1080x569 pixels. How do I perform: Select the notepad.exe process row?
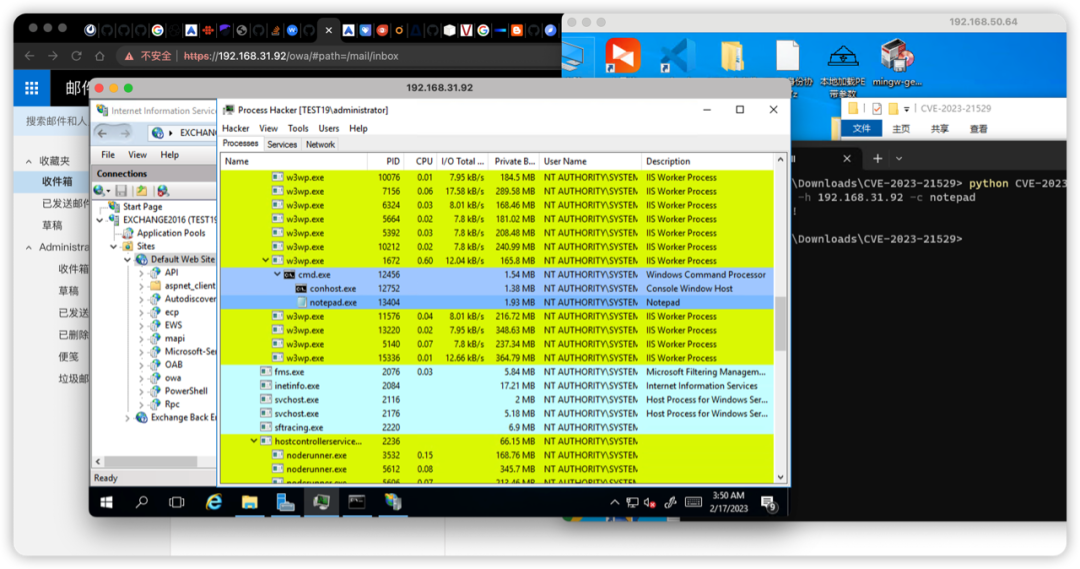497,302
